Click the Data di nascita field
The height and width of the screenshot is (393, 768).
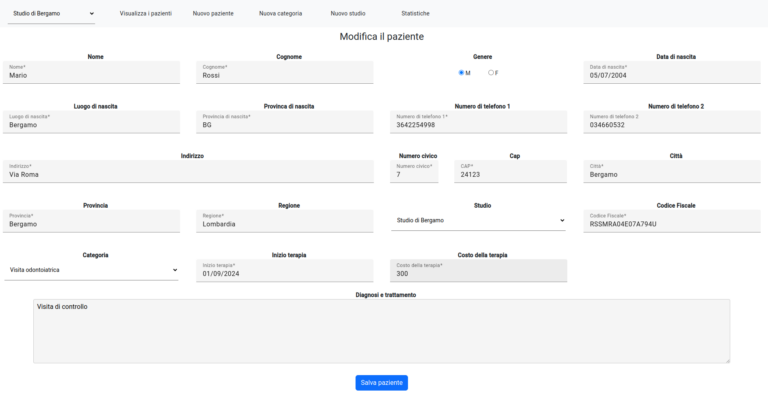tap(672, 73)
